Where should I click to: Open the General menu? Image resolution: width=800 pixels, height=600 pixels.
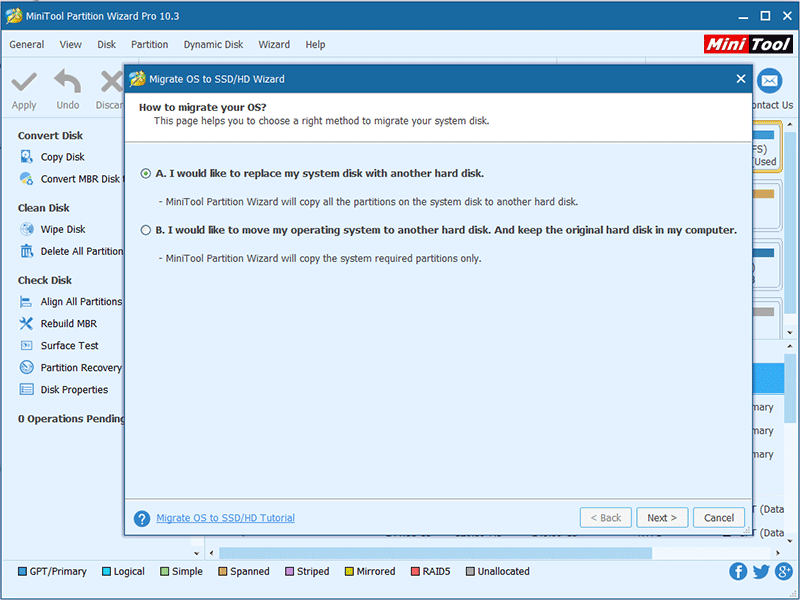[27, 45]
